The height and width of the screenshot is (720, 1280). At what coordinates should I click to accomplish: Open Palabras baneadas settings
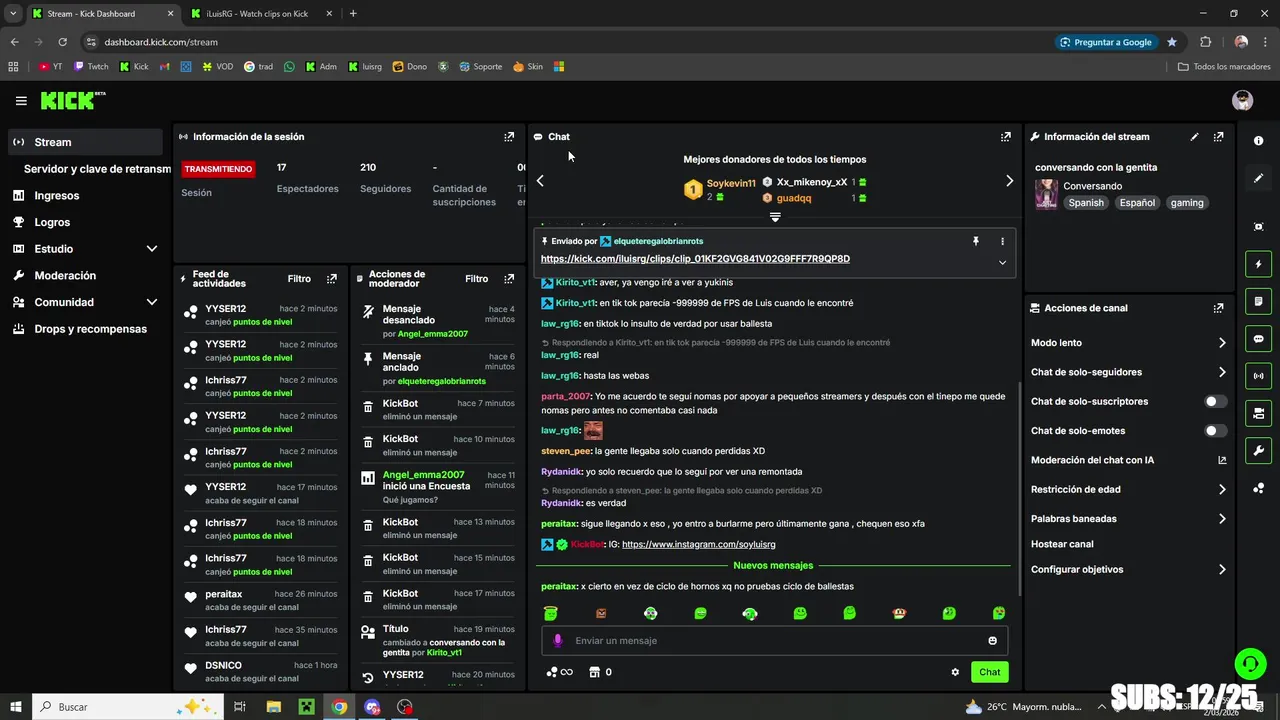(x=1128, y=519)
